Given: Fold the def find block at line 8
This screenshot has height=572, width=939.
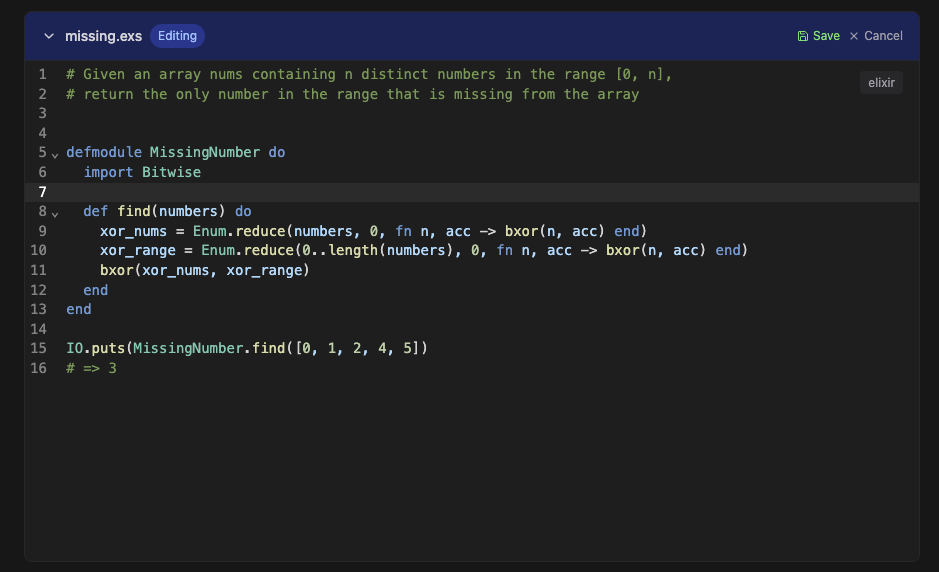Looking at the screenshot, I should (55, 214).
